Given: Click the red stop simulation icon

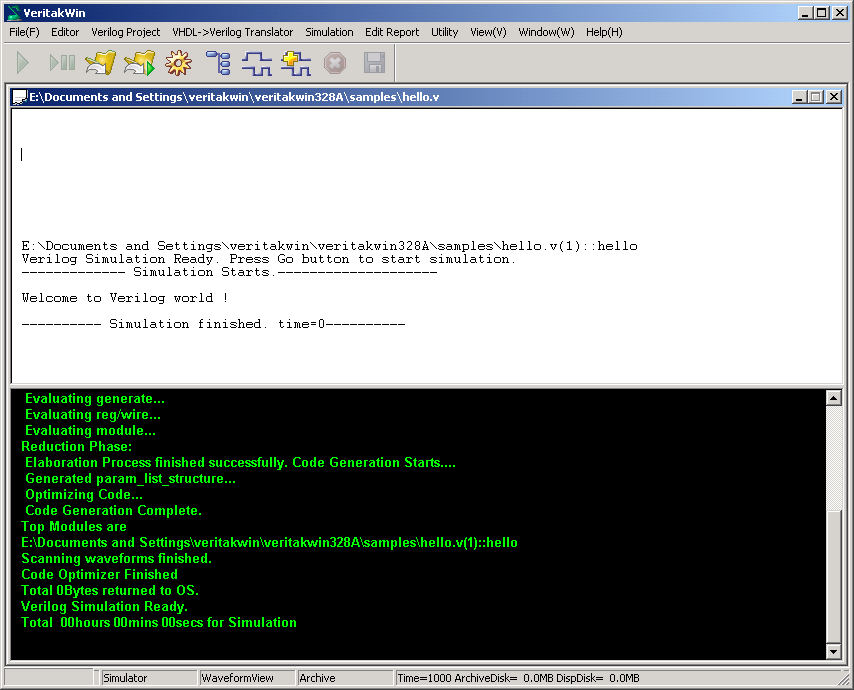Looking at the screenshot, I should click(335, 63).
